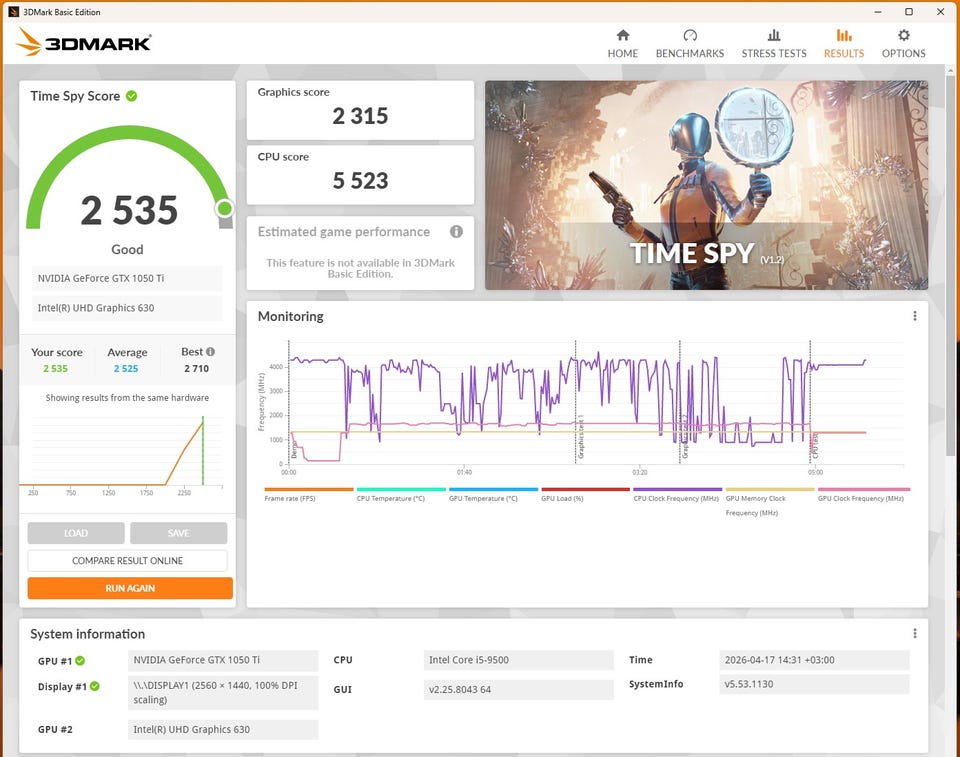This screenshot has width=960, height=757.
Task: Click the 3DMark title bar app icon
Action: pos(13,12)
